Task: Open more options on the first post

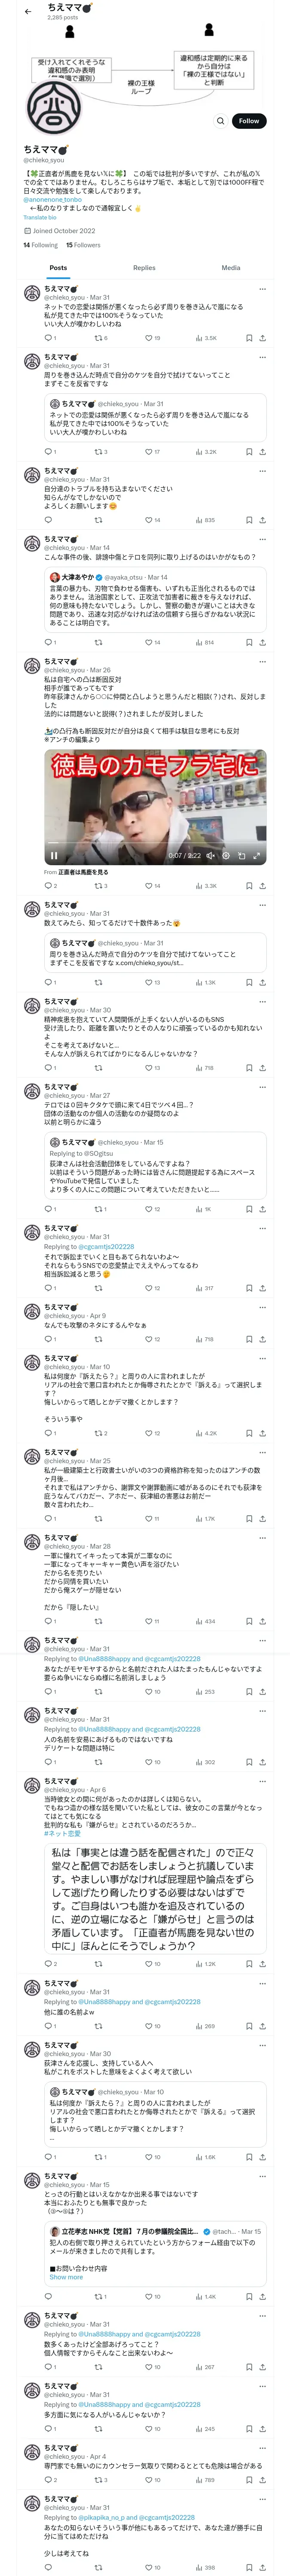Action: 262,289
